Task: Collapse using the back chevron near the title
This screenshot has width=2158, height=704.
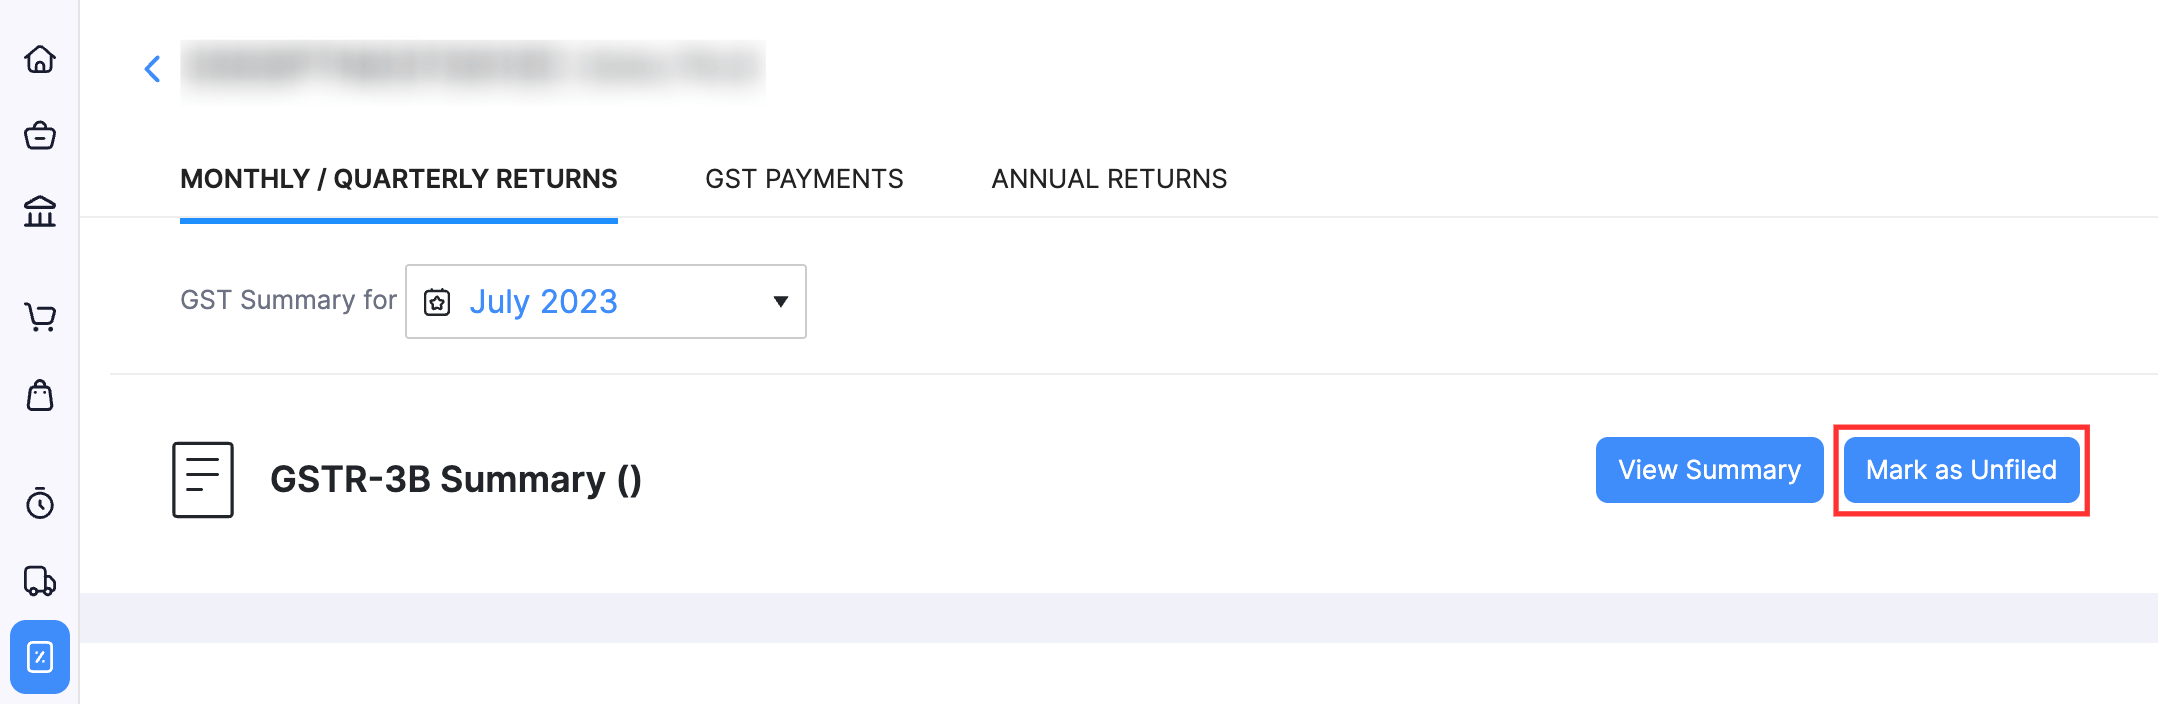Action: point(152,68)
